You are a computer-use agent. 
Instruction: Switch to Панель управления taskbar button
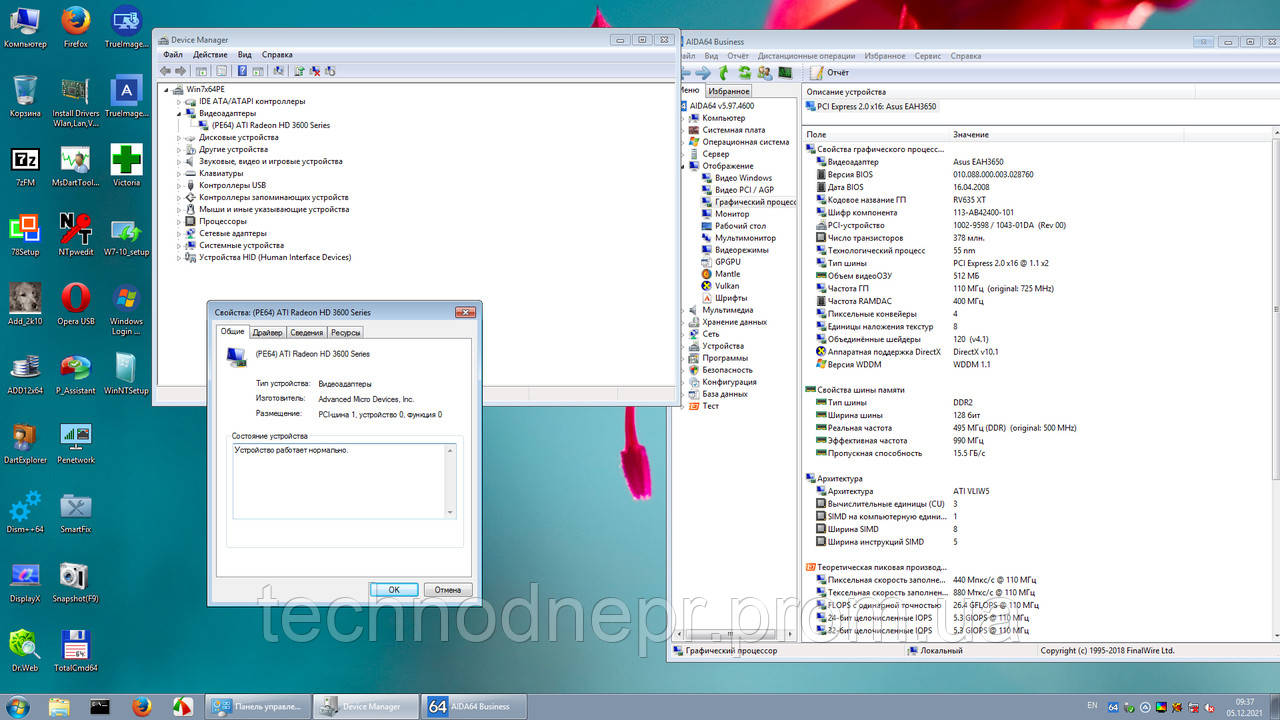[x=258, y=706]
